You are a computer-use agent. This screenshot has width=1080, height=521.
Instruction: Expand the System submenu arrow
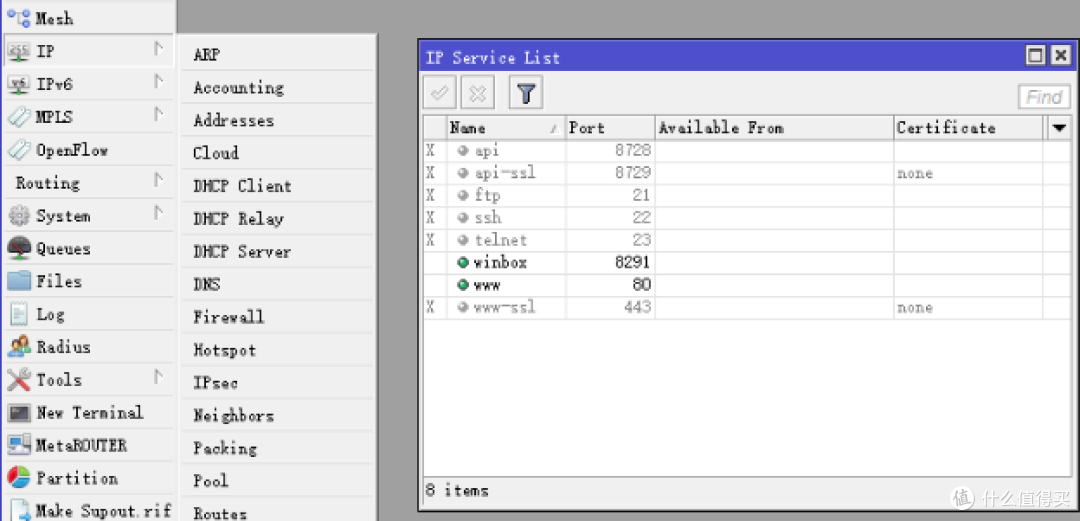(x=158, y=212)
